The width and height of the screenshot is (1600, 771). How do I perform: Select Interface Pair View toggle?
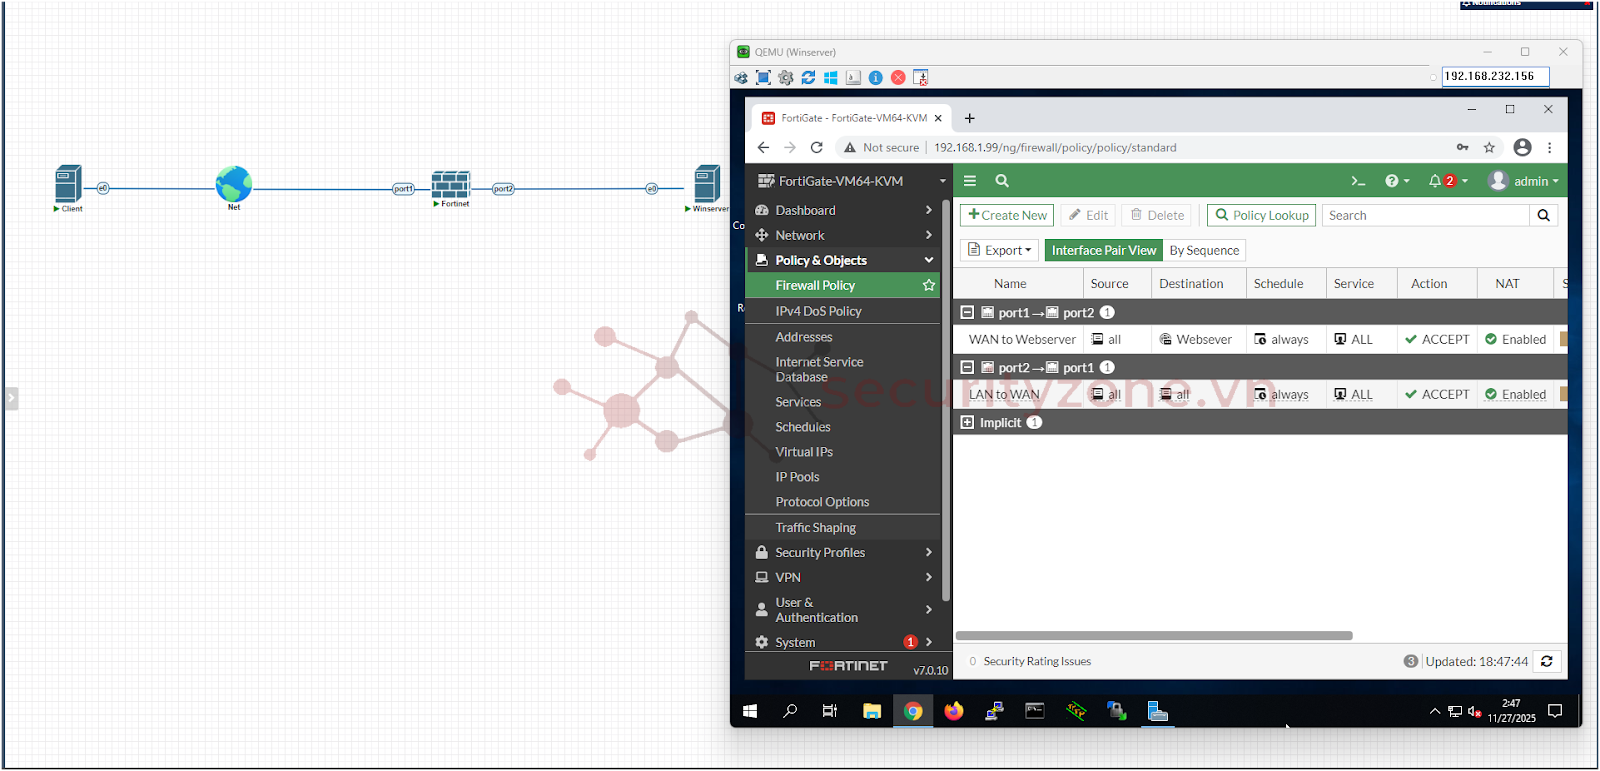(x=1103, y=251)
